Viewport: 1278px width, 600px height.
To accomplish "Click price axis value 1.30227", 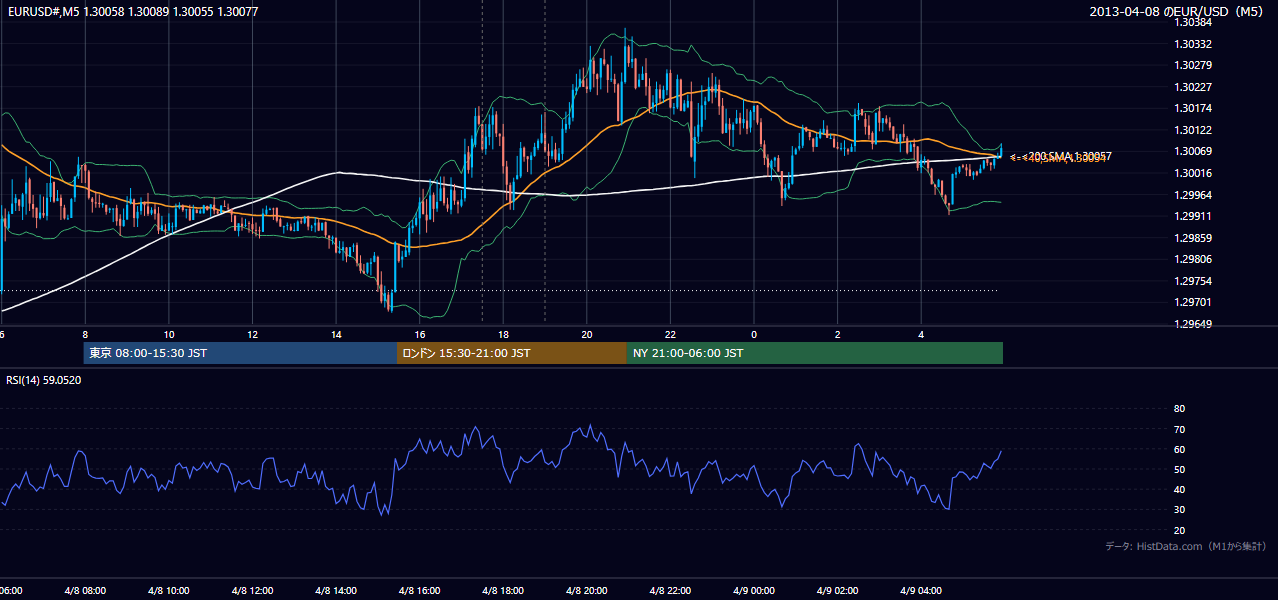I will 1193,87.
